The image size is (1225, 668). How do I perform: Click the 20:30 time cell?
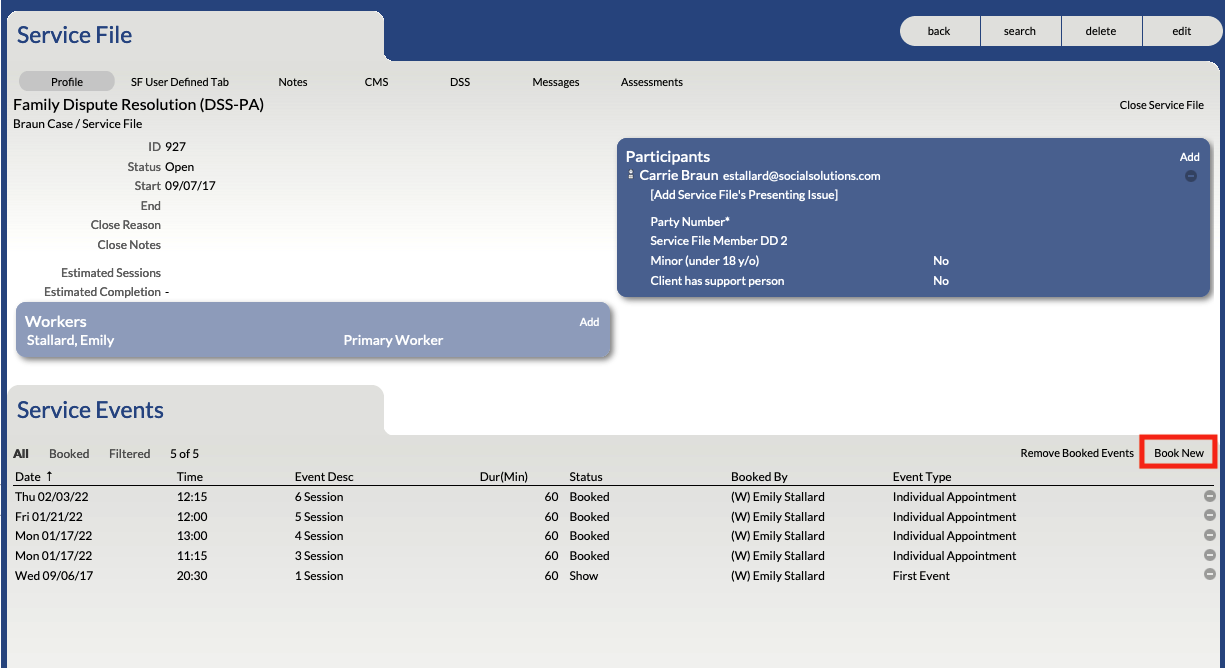(192, 576)
